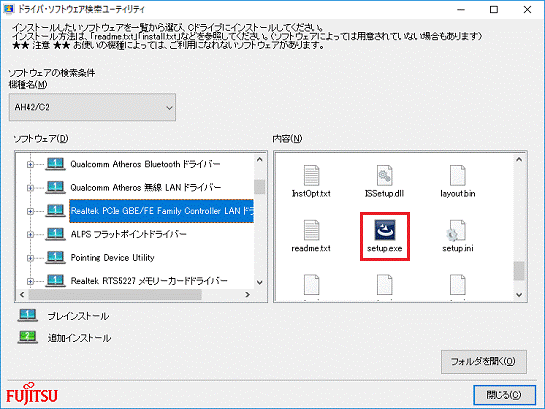Click the 閉じる(C) button
The image size is (545, 409).
(504, 395)
